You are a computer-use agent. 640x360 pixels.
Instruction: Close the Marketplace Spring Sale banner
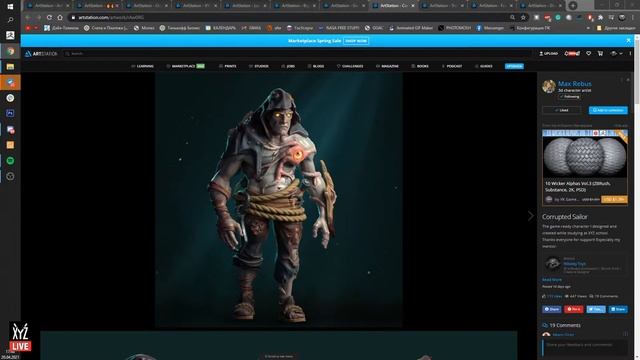coord(629,40)
